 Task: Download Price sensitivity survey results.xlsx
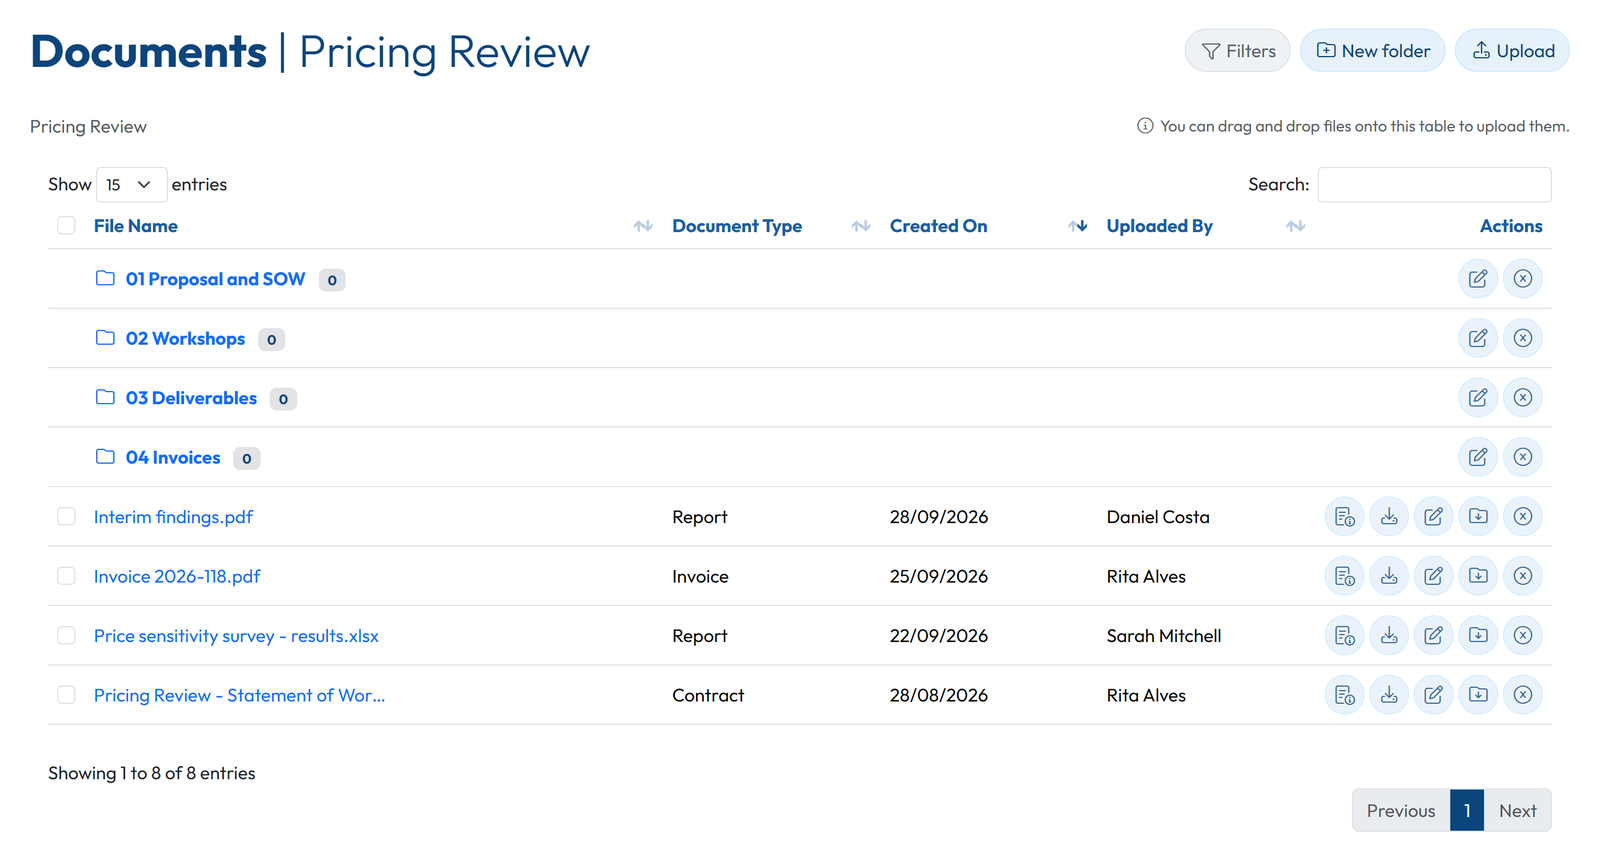click(1389, 636)
